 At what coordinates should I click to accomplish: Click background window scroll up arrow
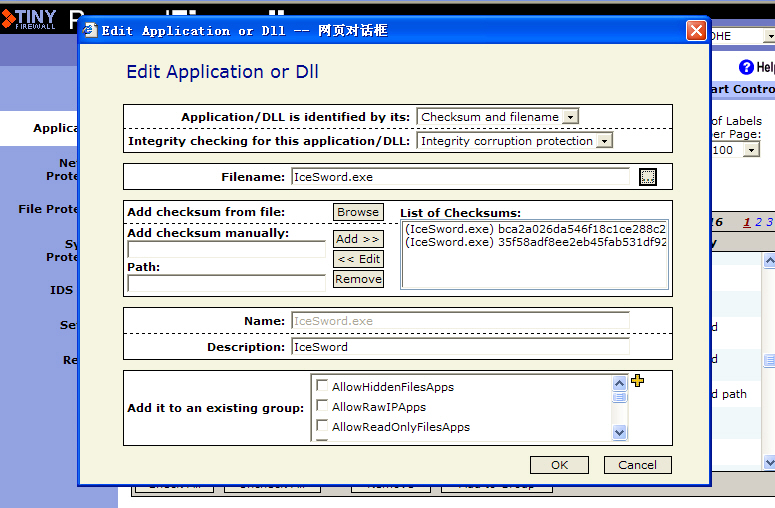pos(769,260)
